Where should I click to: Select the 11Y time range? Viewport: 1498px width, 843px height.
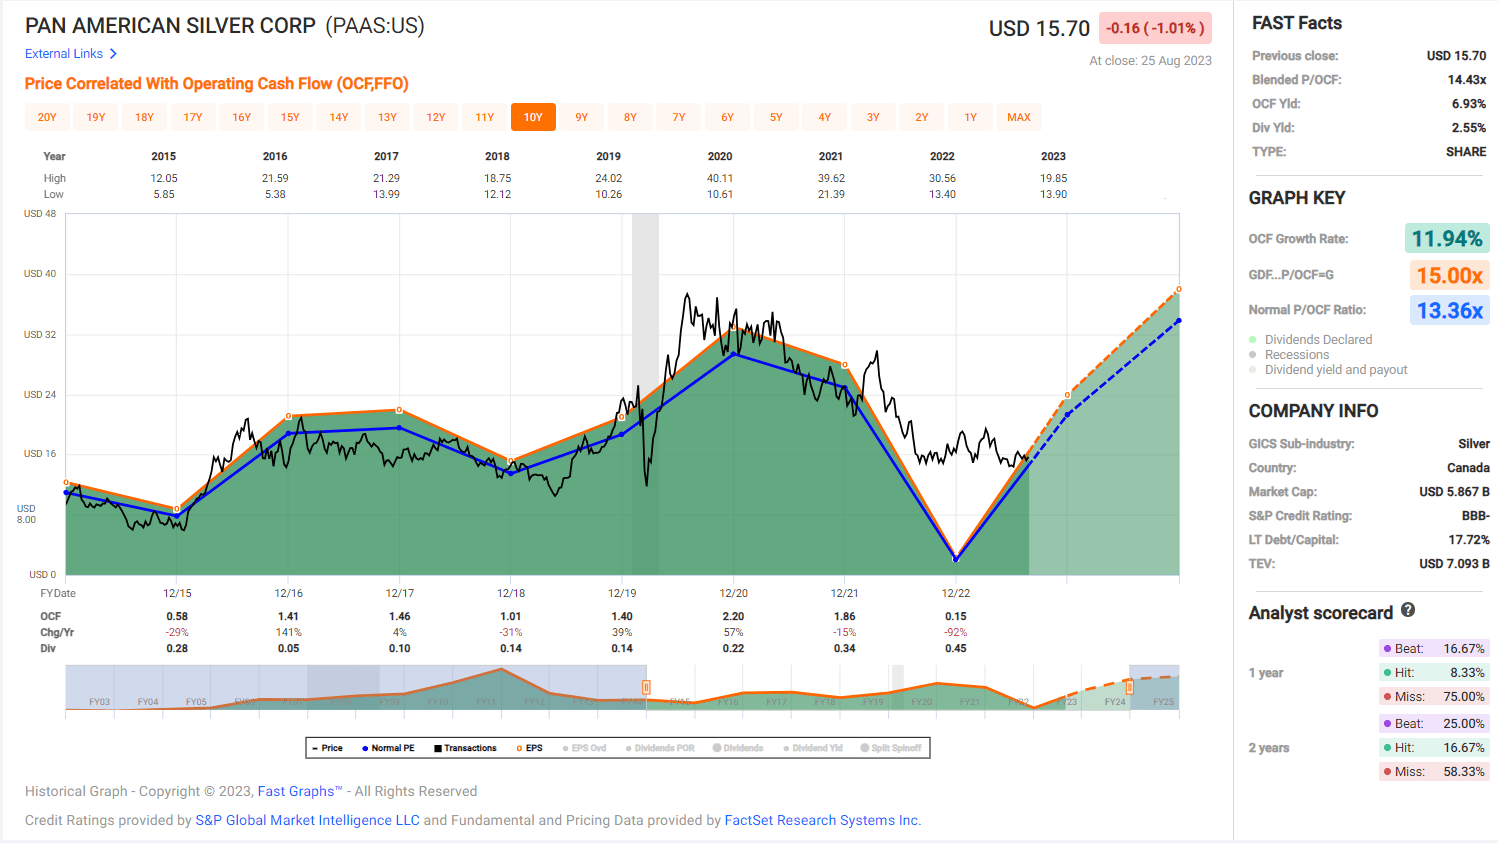pyautogui.click(x=485, y=117)
